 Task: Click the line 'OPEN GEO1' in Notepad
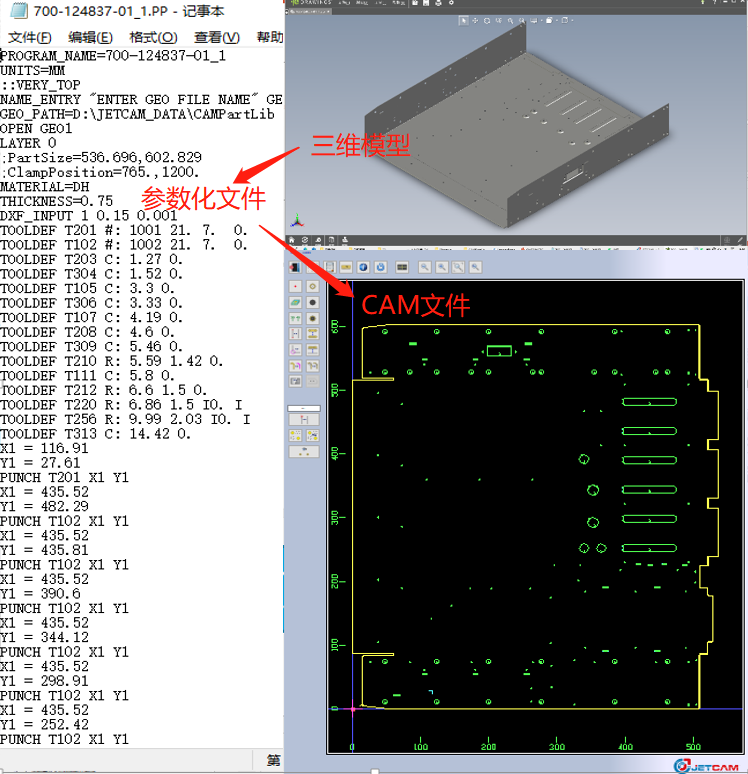36,129
